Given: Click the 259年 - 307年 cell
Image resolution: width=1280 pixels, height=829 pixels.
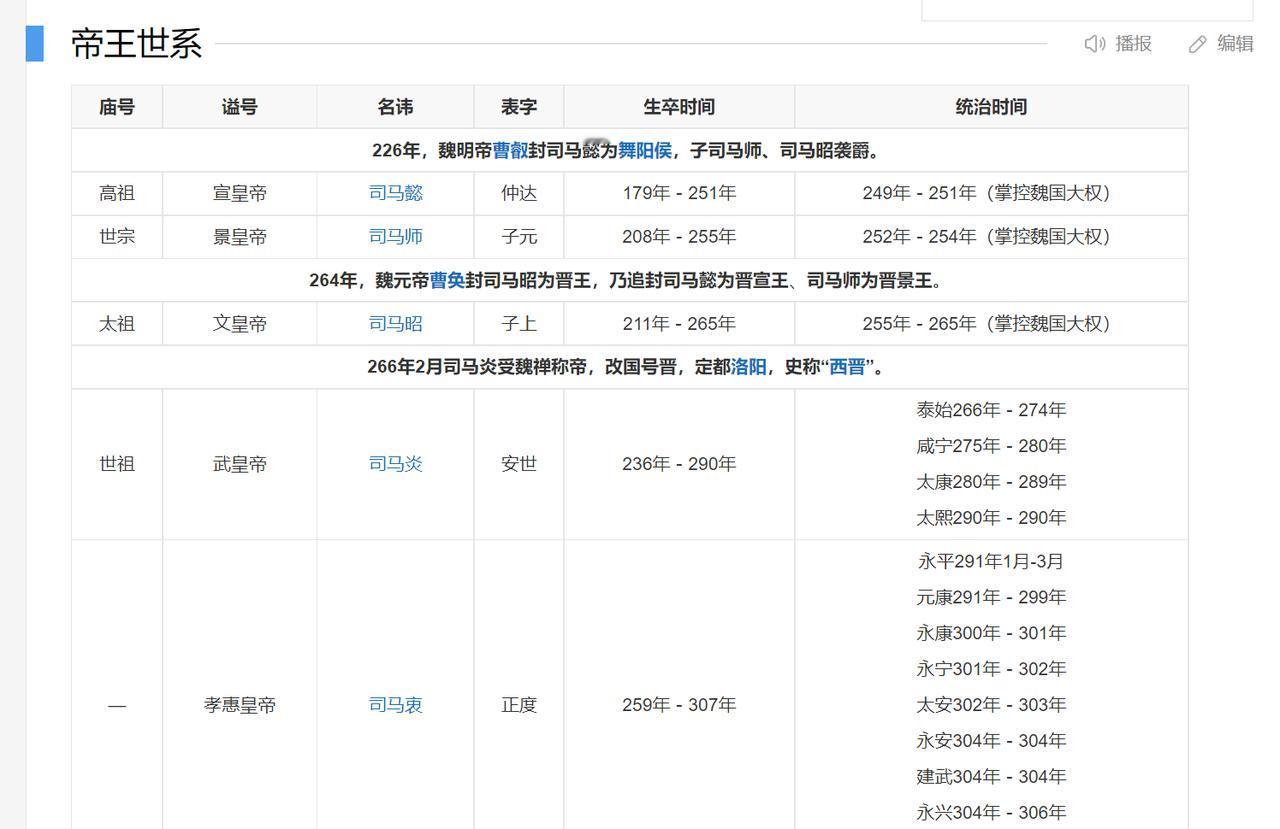Looking at the screenshot, I should 679,705.
